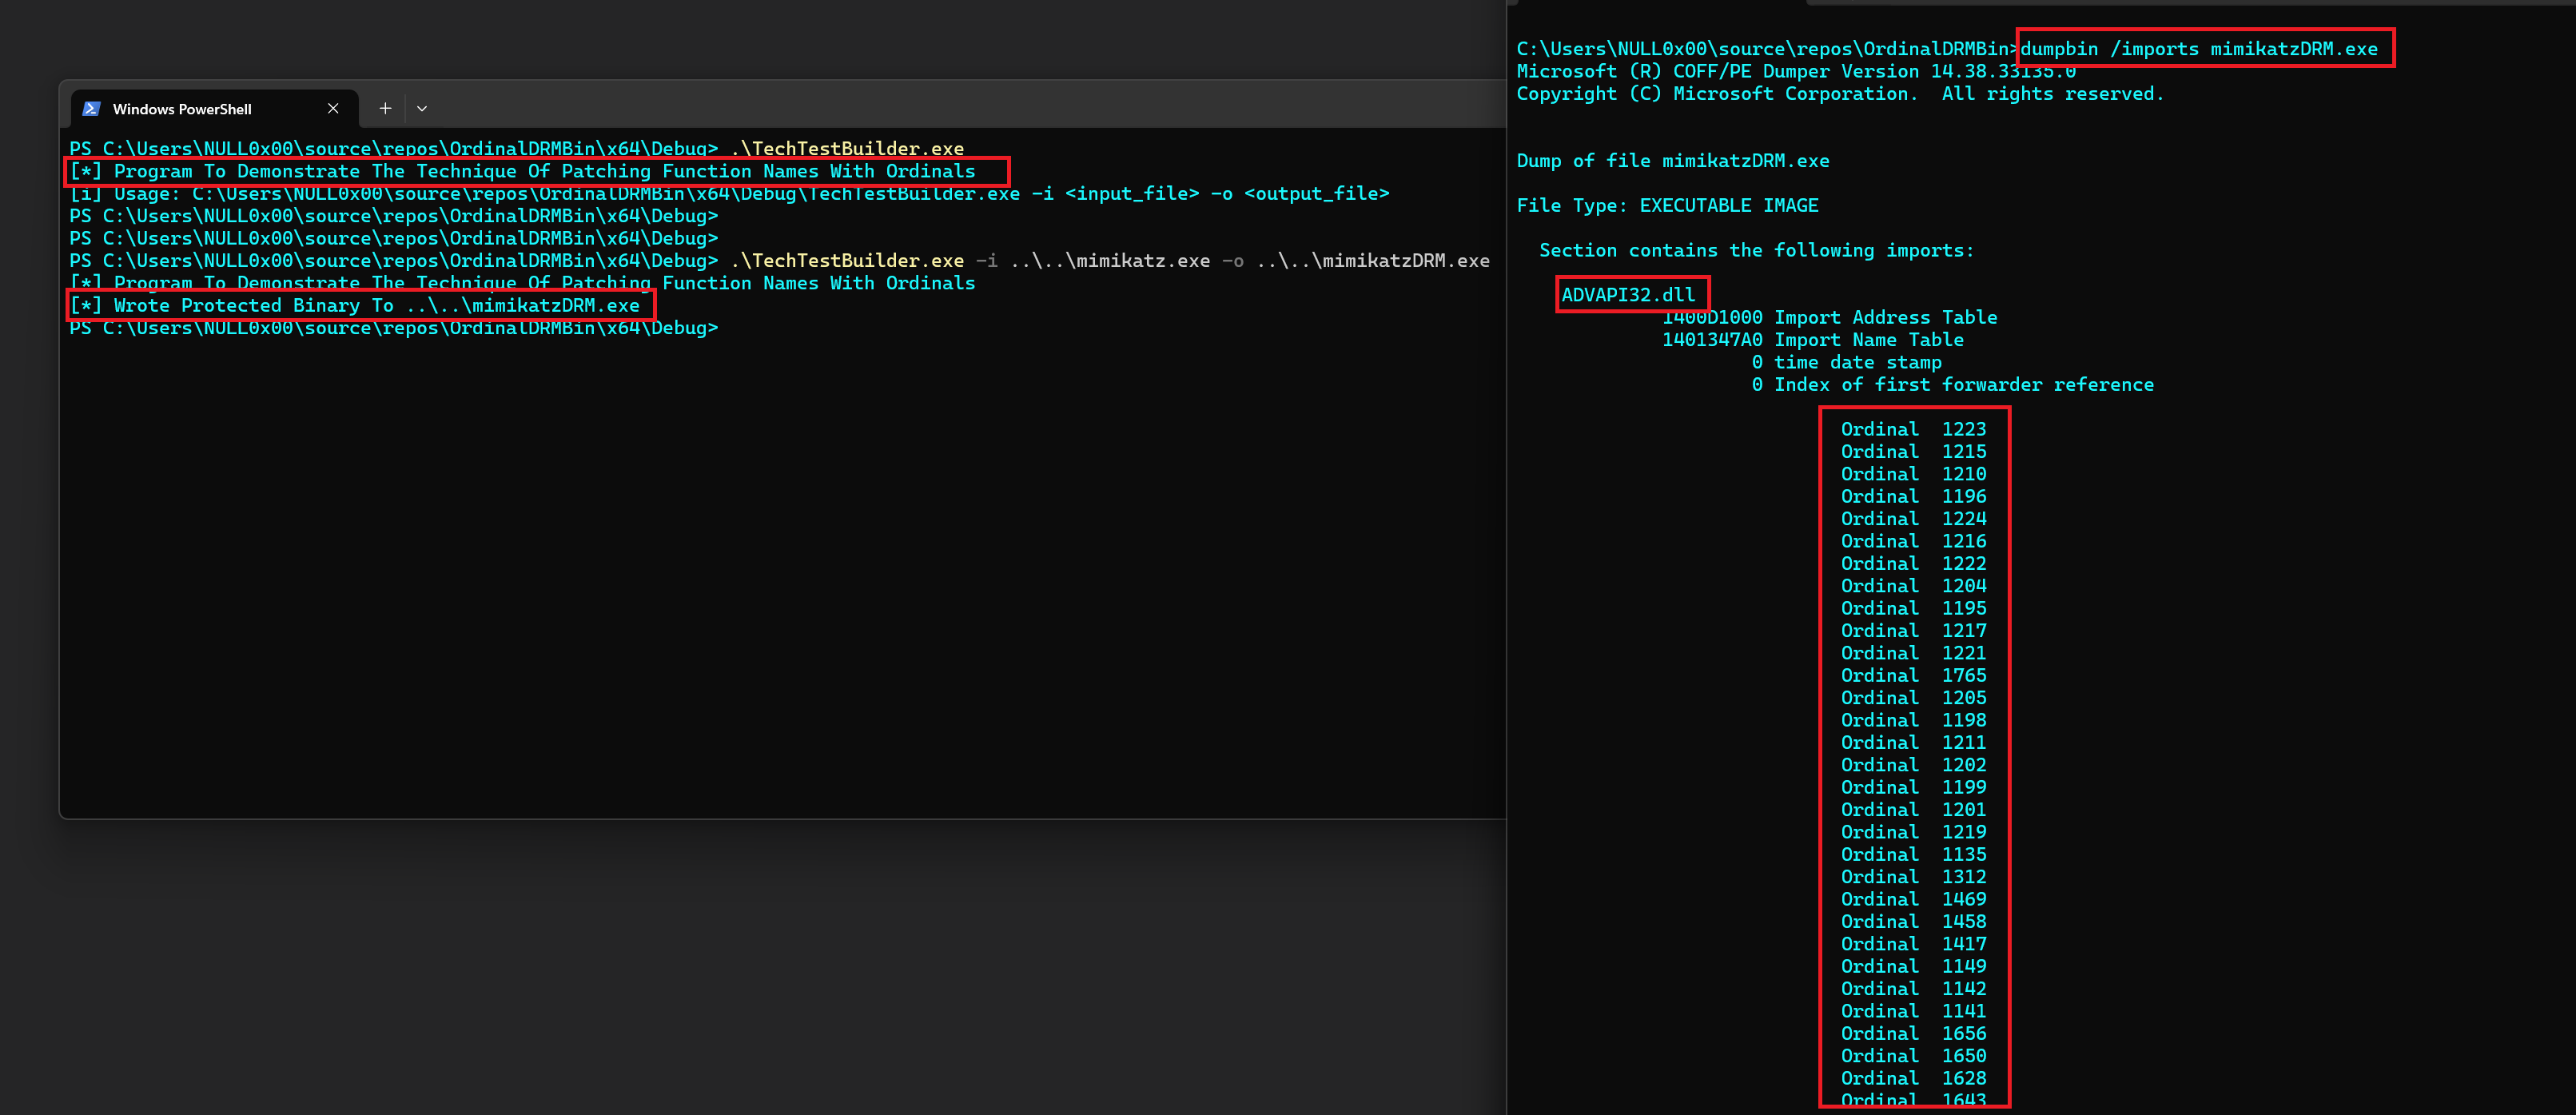
Task: Click 'Ordinal 1202' entry
Action: [x=1914, y=765]
